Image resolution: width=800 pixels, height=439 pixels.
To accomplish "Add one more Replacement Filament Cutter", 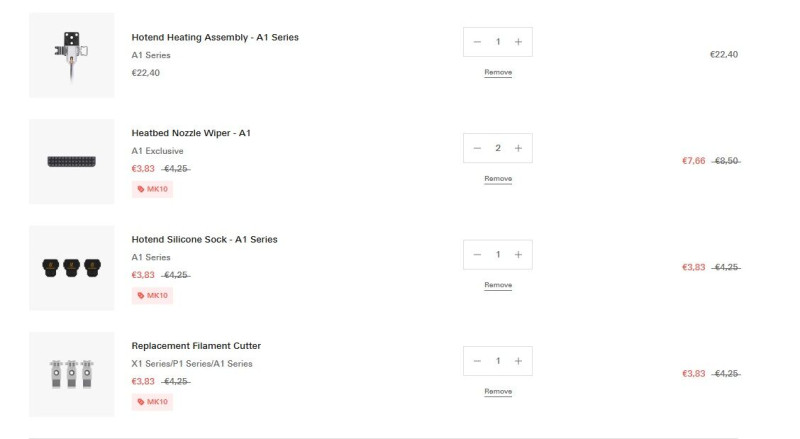I will point(518,361).
